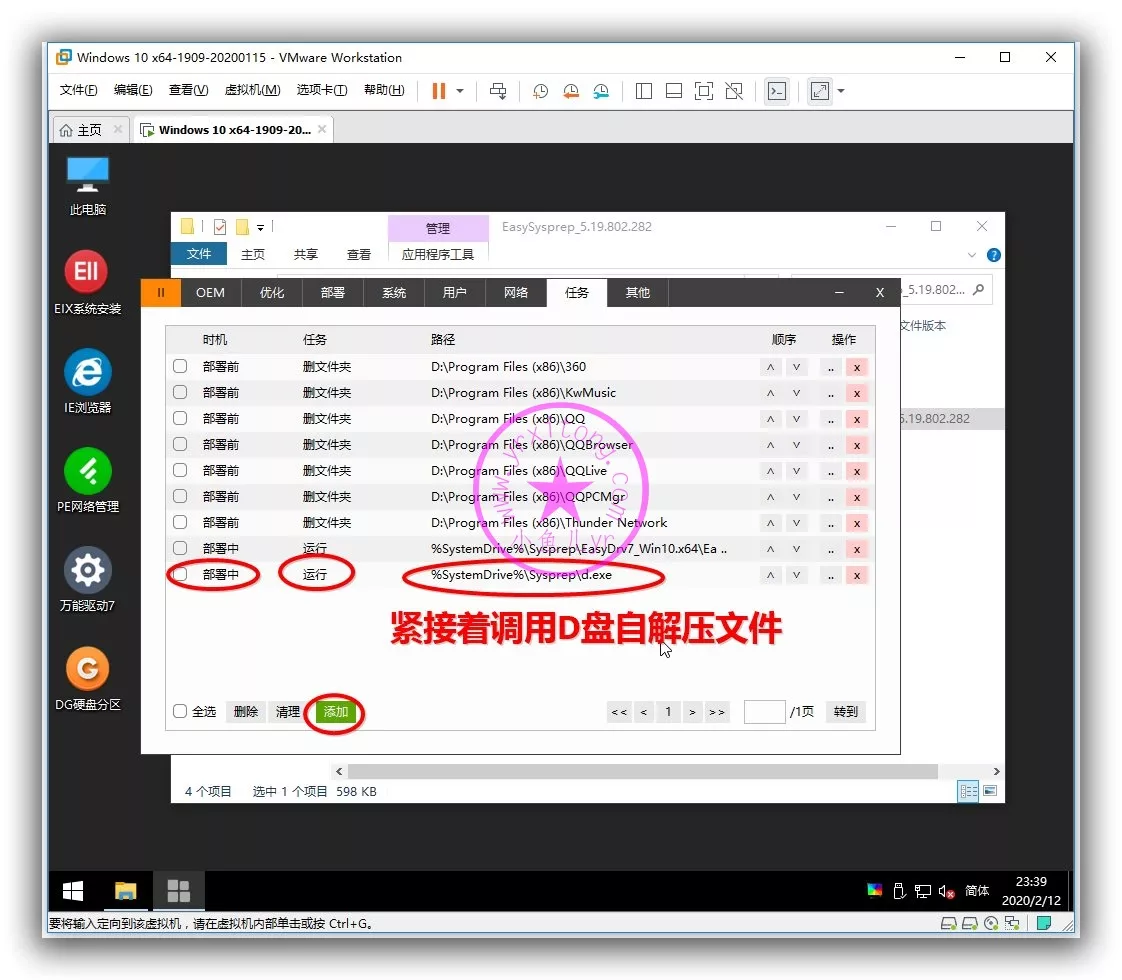Open the IE浏览器 desktop icon
The height and width of the screenshot is (980, 1122).
pyautogui.click(x=87, y=372)
